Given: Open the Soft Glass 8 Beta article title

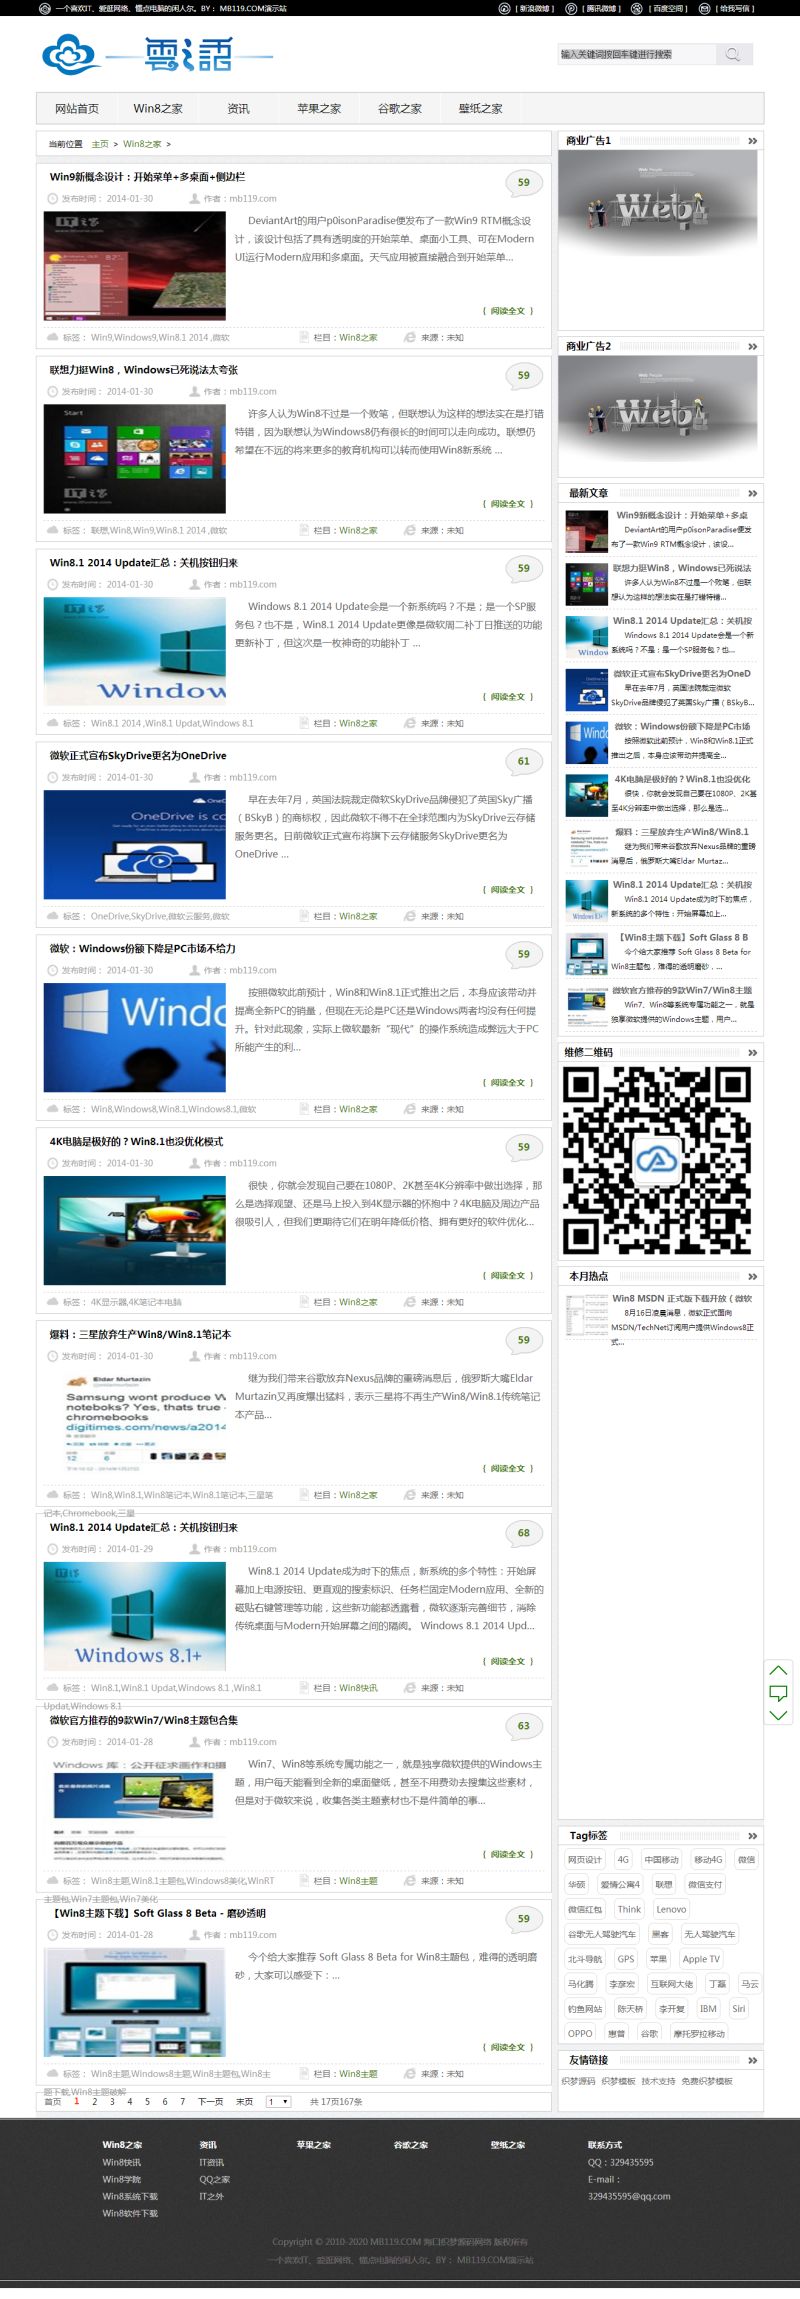Looking at the screenshot, I should point(158,1913).
